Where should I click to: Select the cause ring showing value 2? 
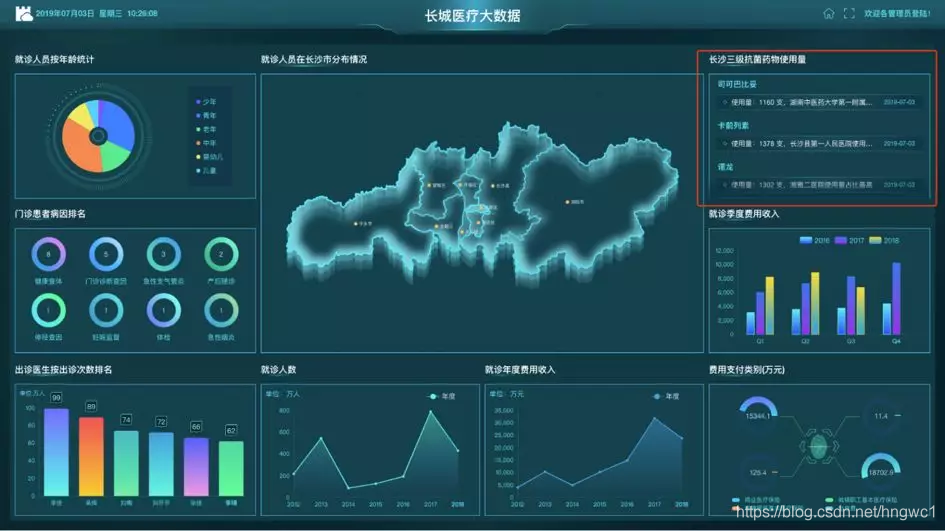click(x=221, y=254)
